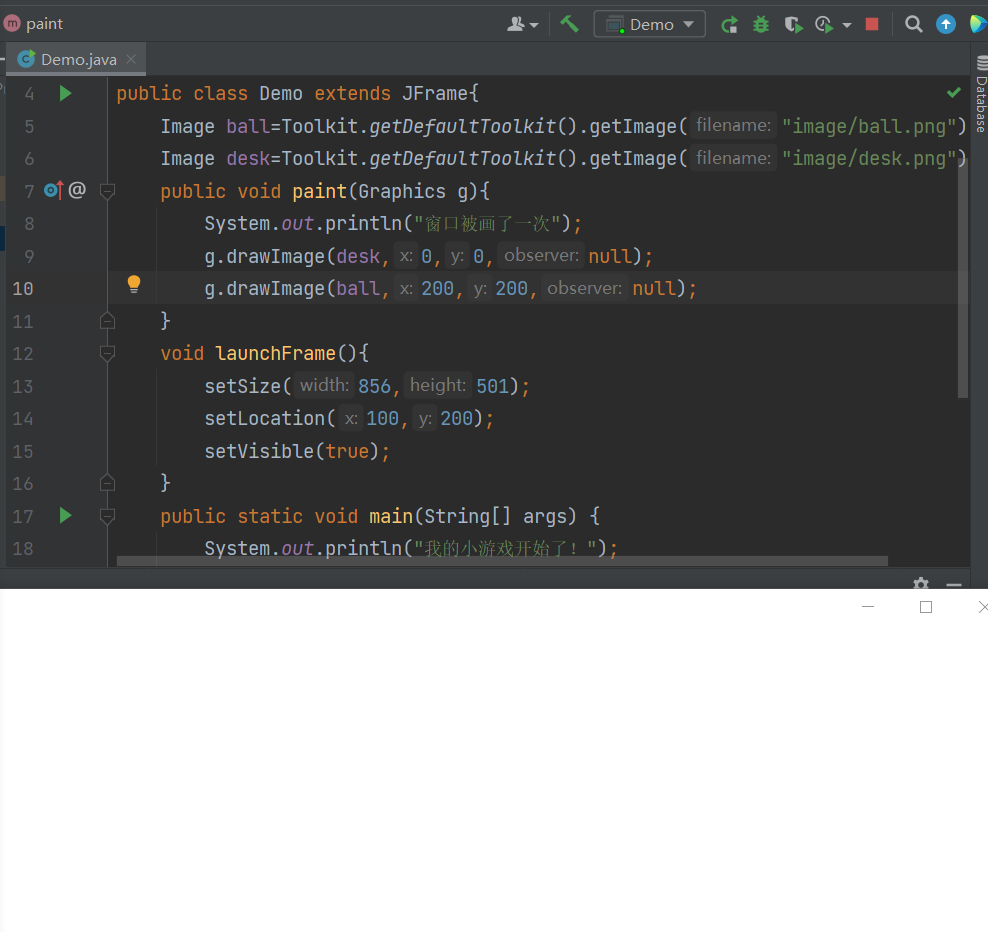Screen dimensions: 988x932
Task: Open Search Everywhere magnifier icon
Action: (x=914, y=25)
